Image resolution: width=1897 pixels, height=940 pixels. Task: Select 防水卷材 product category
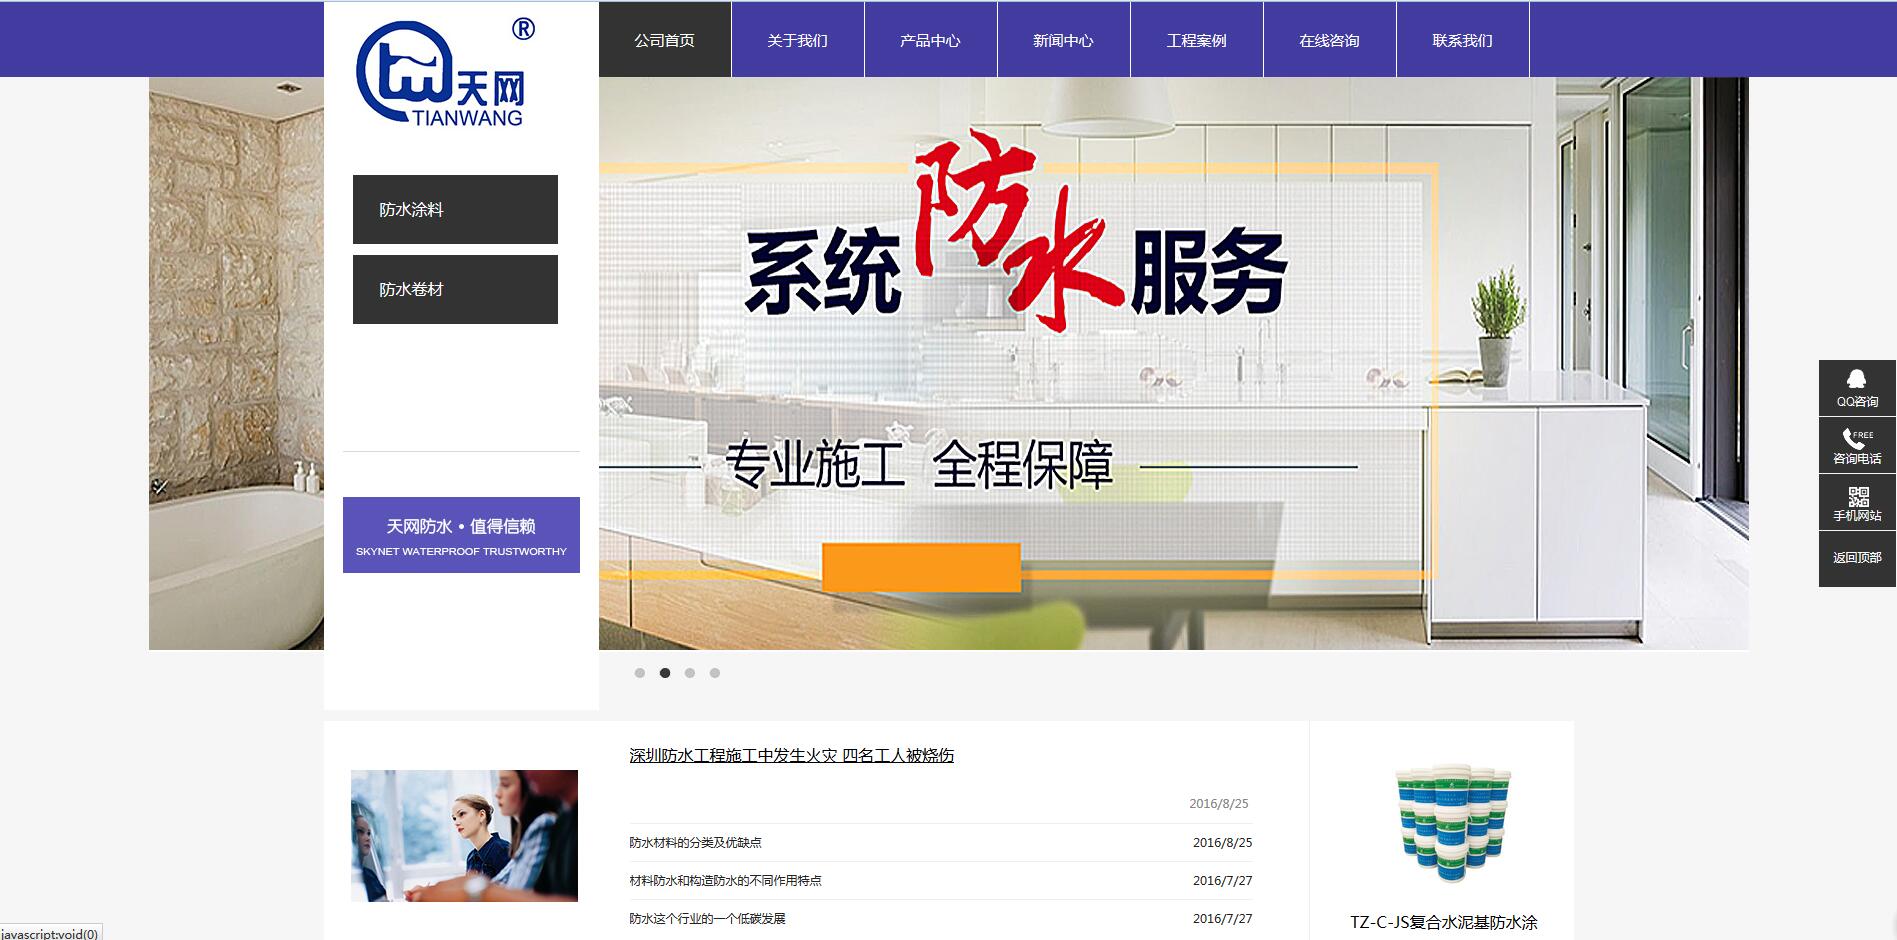[x=455, y=289]
